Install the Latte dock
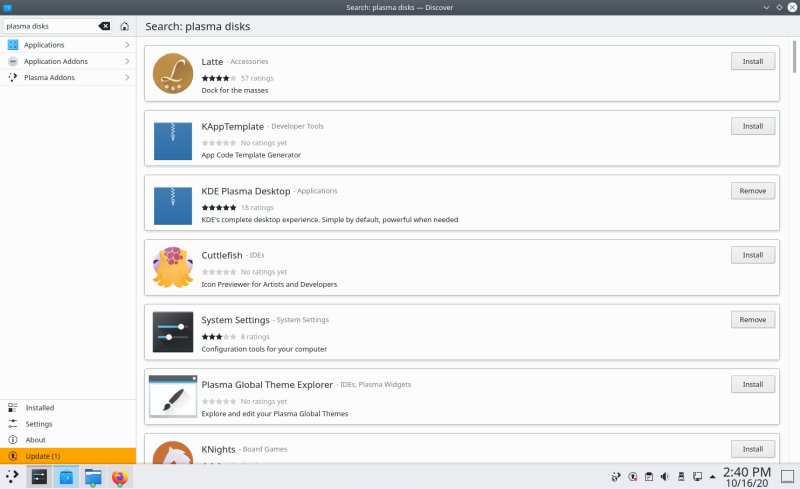Viewport: 800px width, 489px height. tap(753, 61)
